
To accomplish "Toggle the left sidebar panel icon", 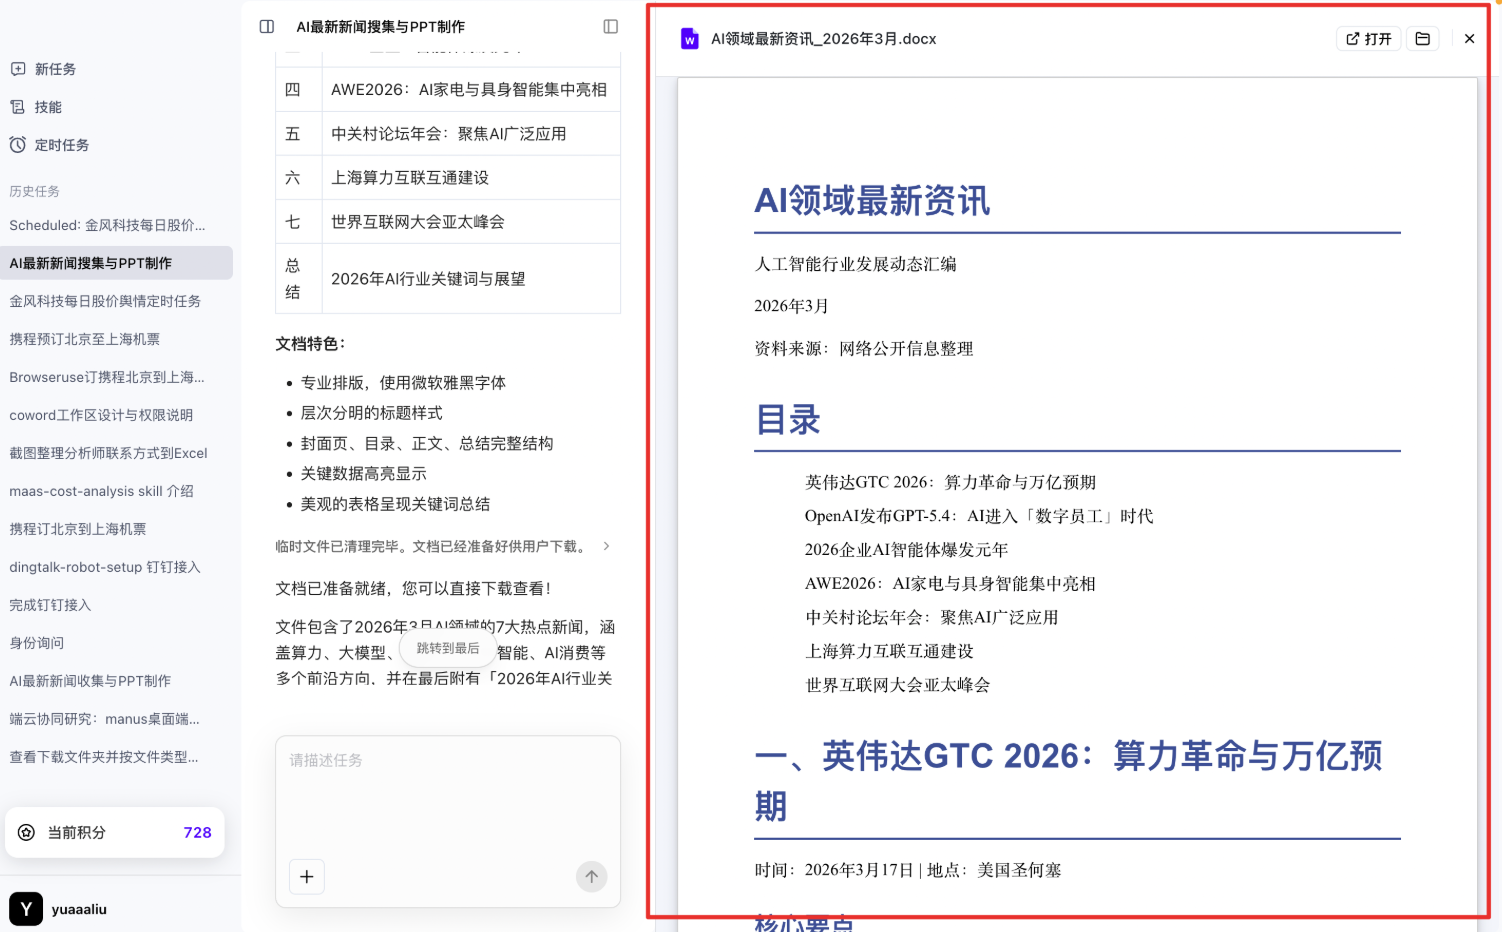I will point(267,27).
